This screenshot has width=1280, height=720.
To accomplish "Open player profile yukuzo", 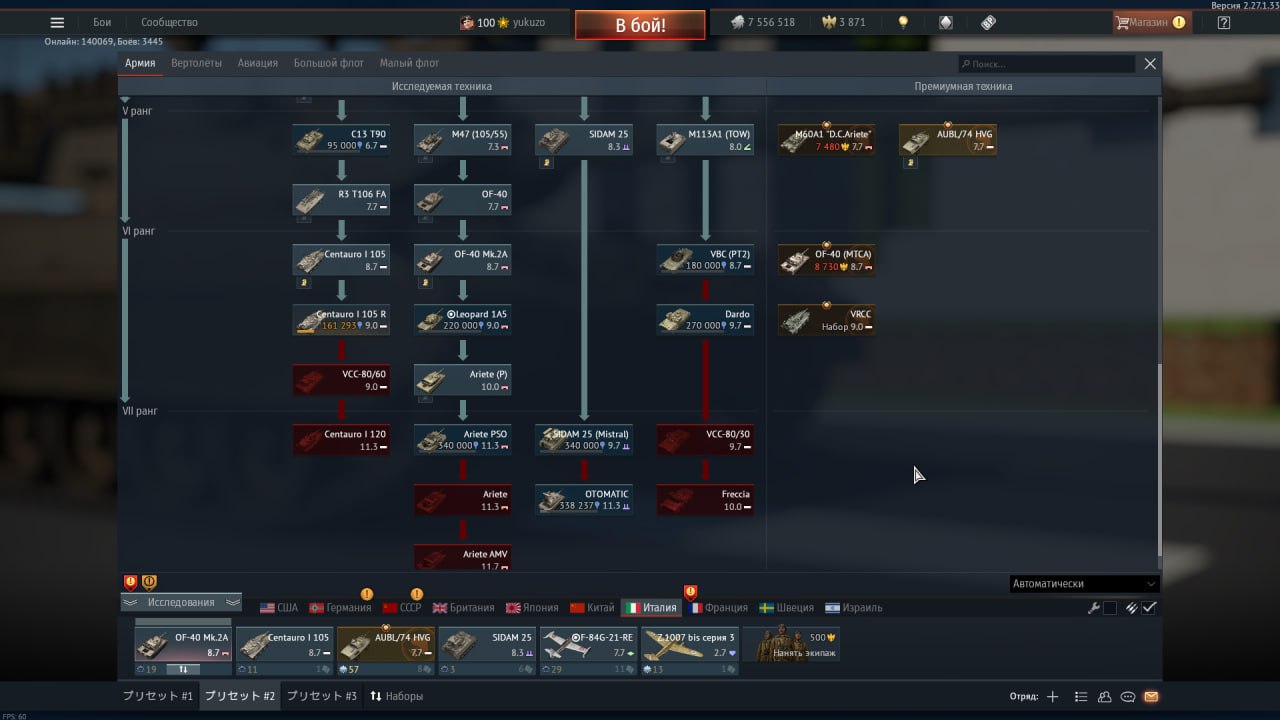I will pyautogui.click(x=529, y=22).
